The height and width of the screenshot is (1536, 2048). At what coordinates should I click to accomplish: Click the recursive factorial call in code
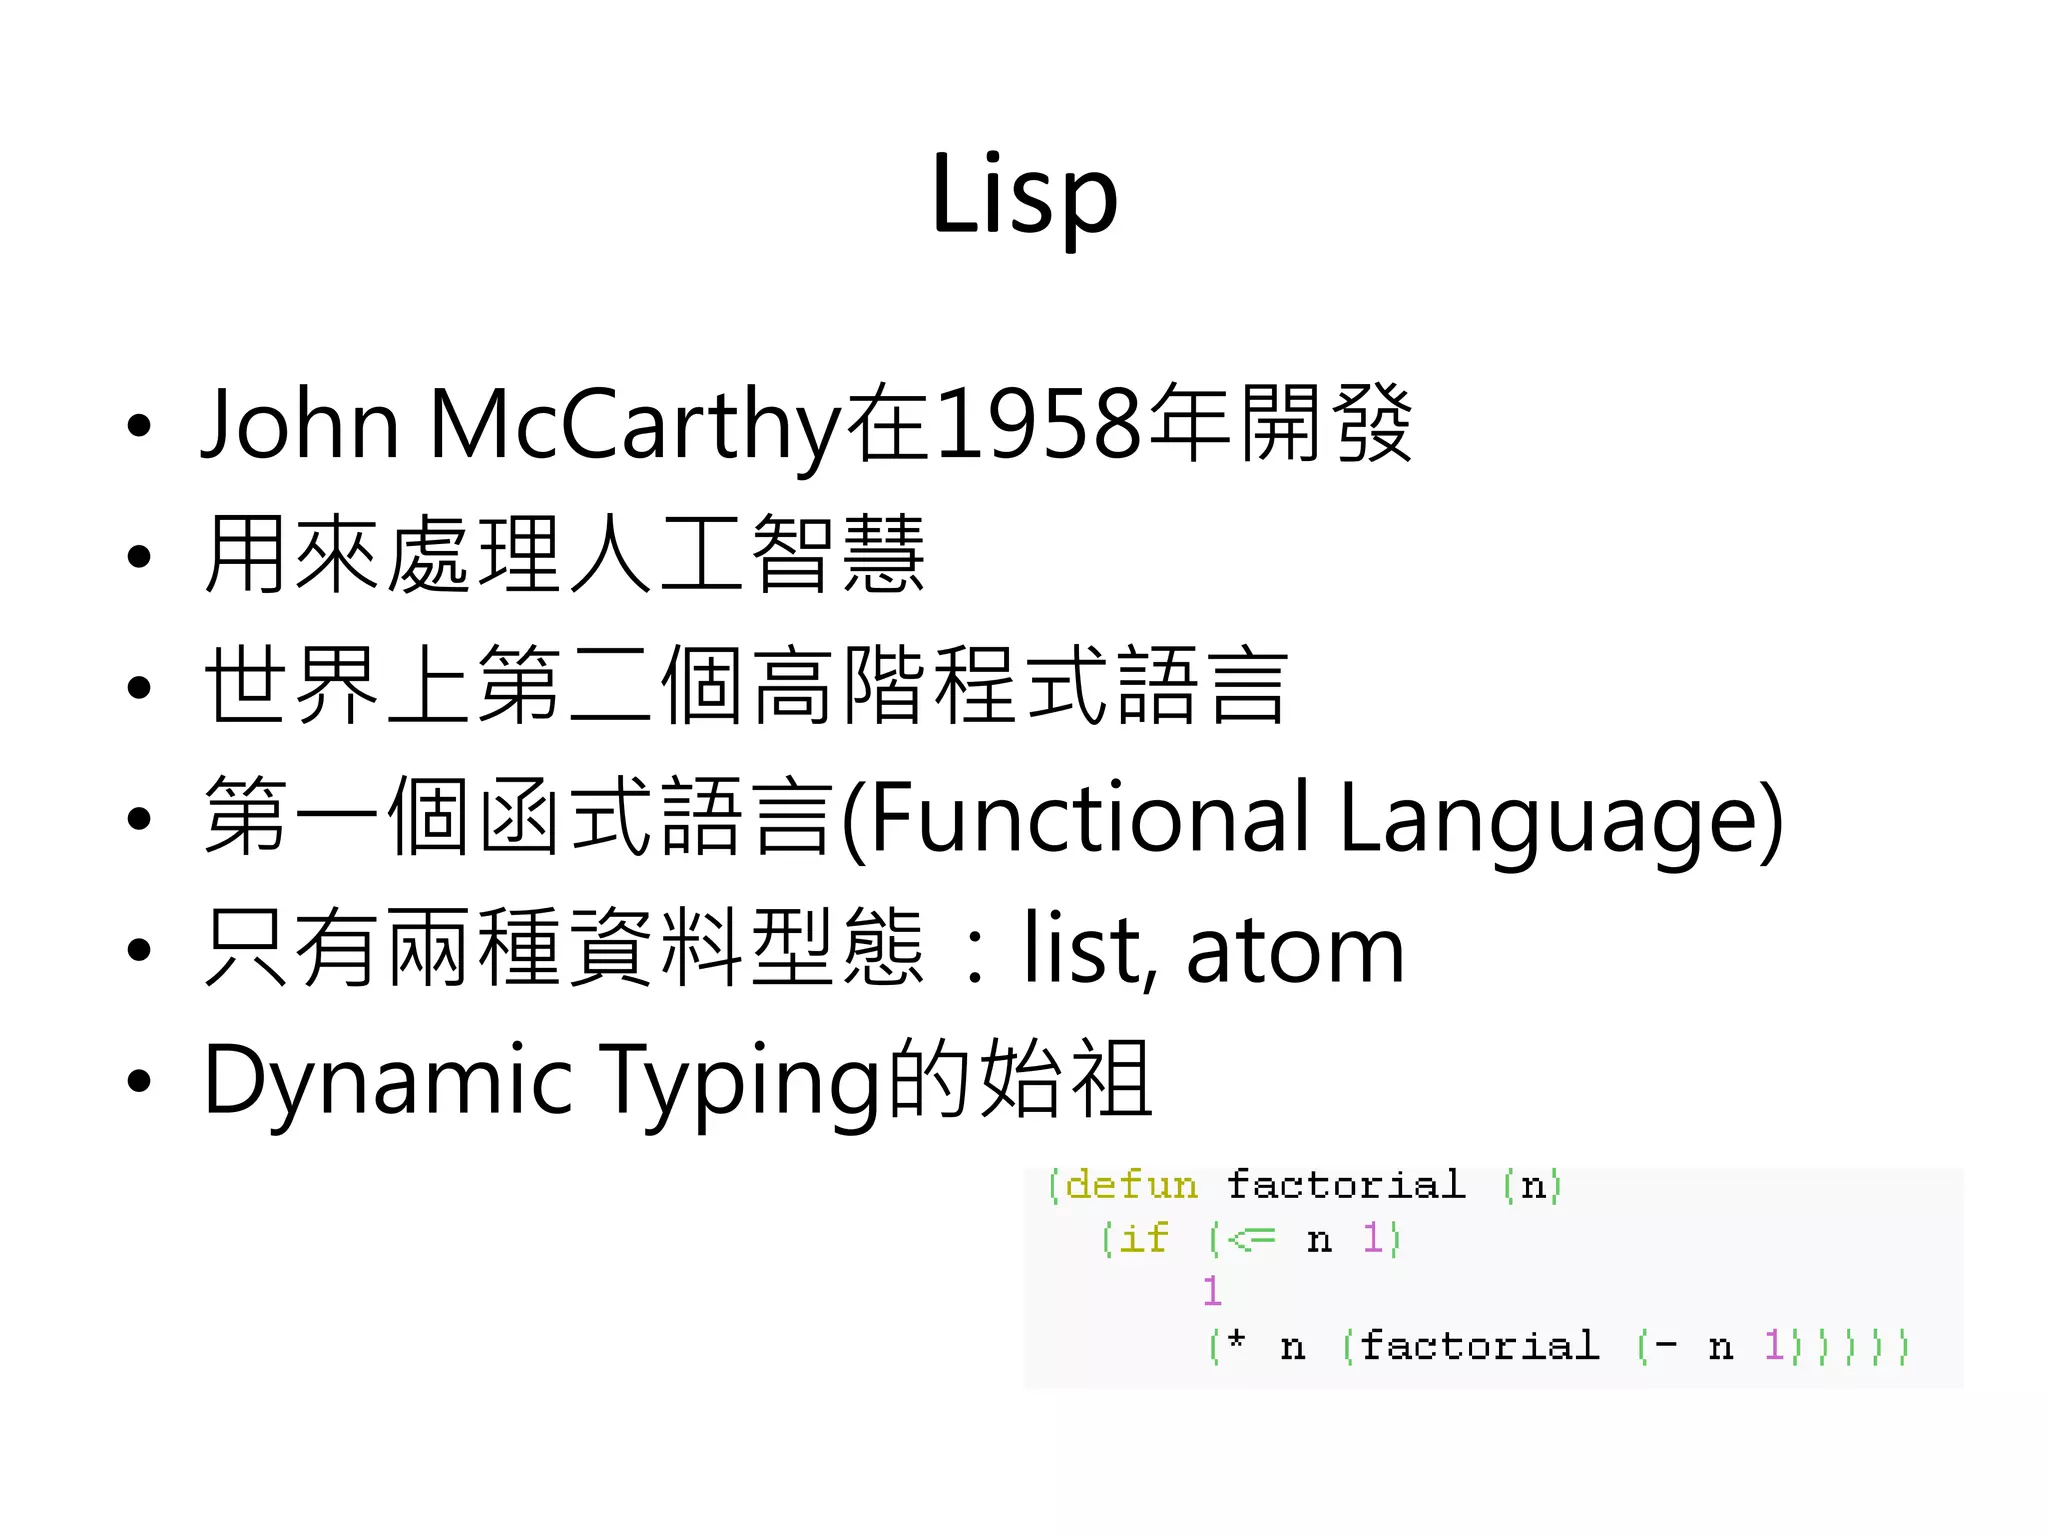[1479, 1346]
